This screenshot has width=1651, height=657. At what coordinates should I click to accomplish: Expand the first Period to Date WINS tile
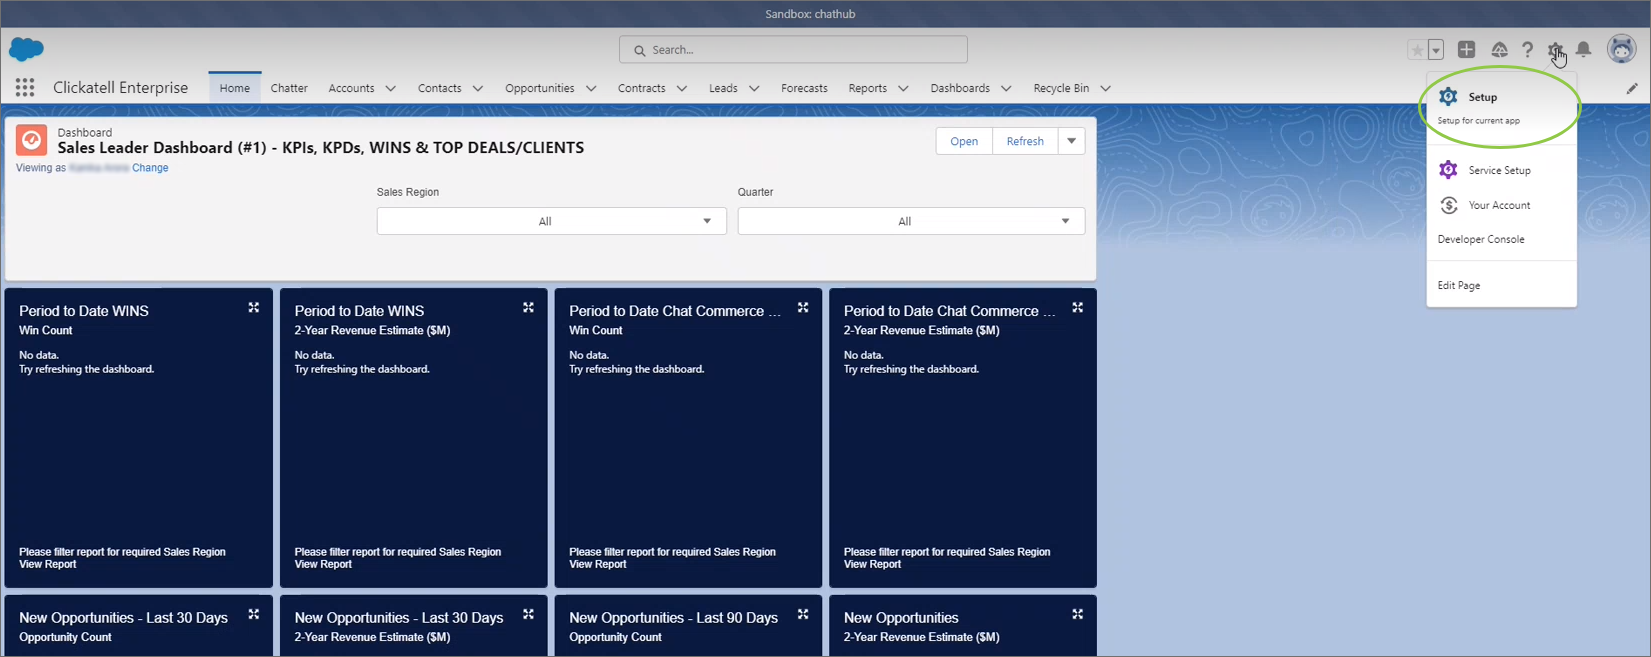[x=254, y=308]
